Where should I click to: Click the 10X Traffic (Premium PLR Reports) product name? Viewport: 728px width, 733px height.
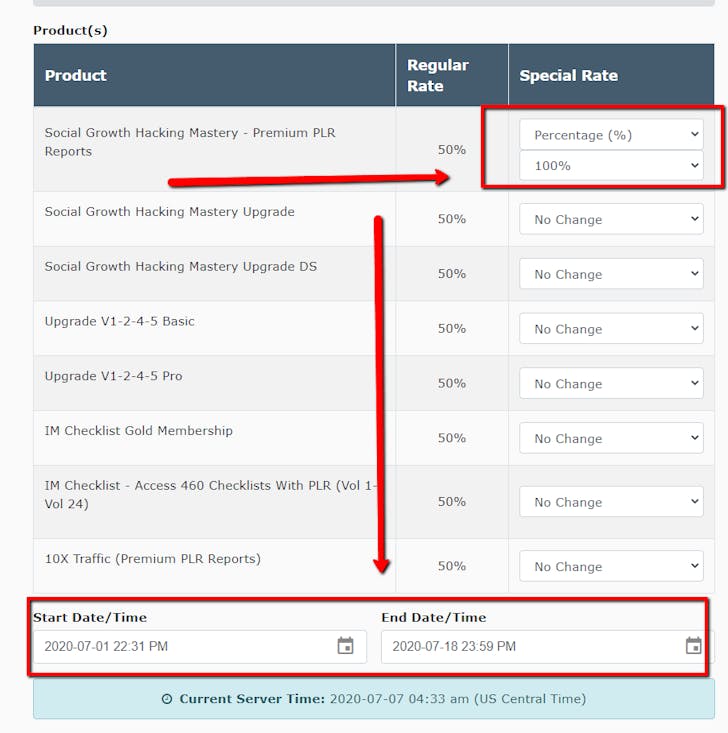[152, 559]
